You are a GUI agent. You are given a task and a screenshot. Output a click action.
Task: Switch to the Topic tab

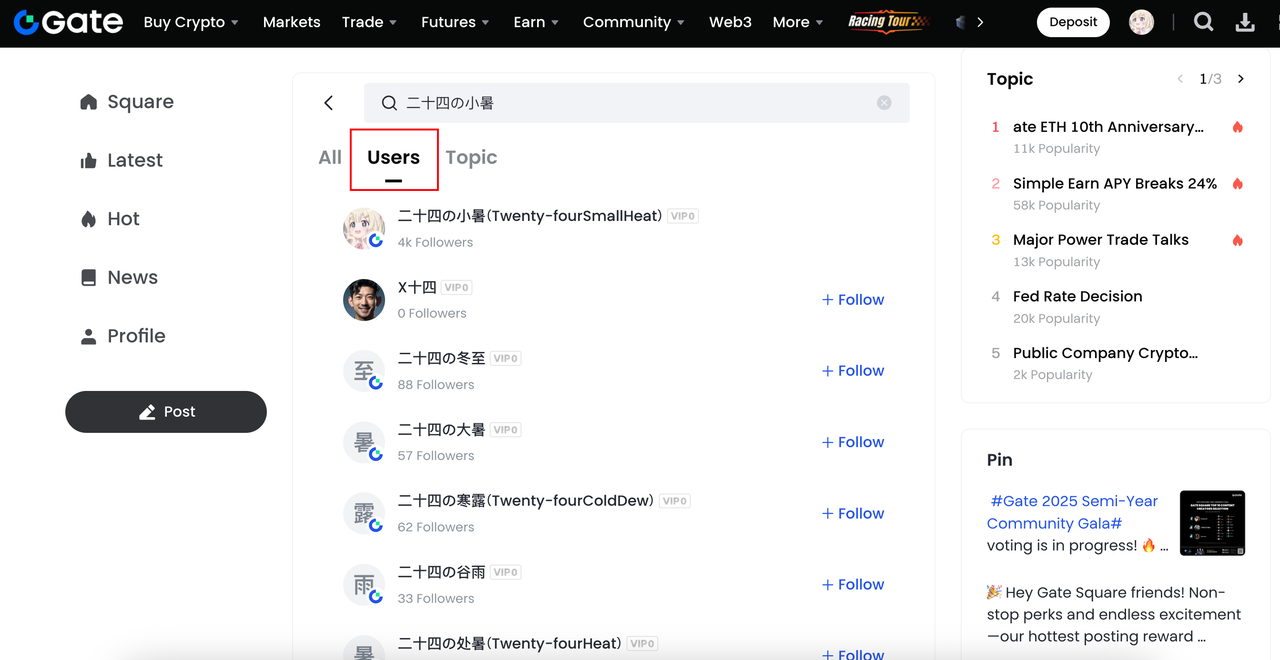point(471,158)
